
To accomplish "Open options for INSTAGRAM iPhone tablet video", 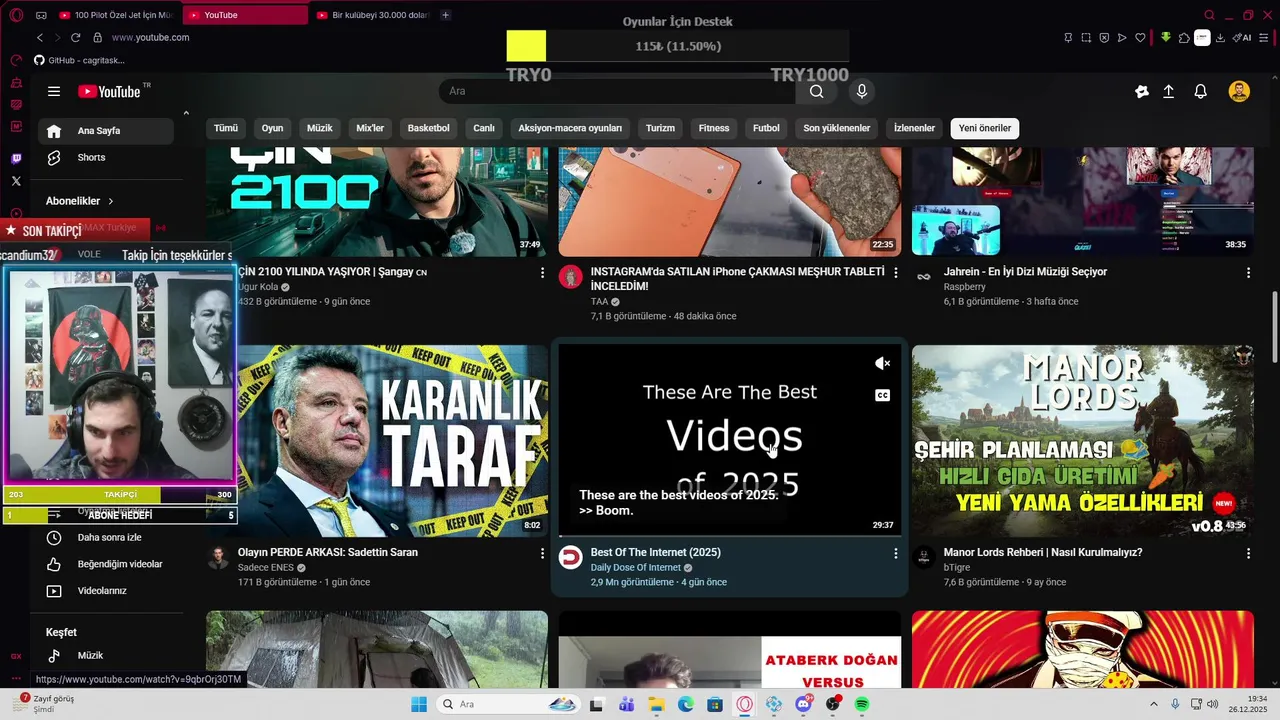I will (896, 273).
